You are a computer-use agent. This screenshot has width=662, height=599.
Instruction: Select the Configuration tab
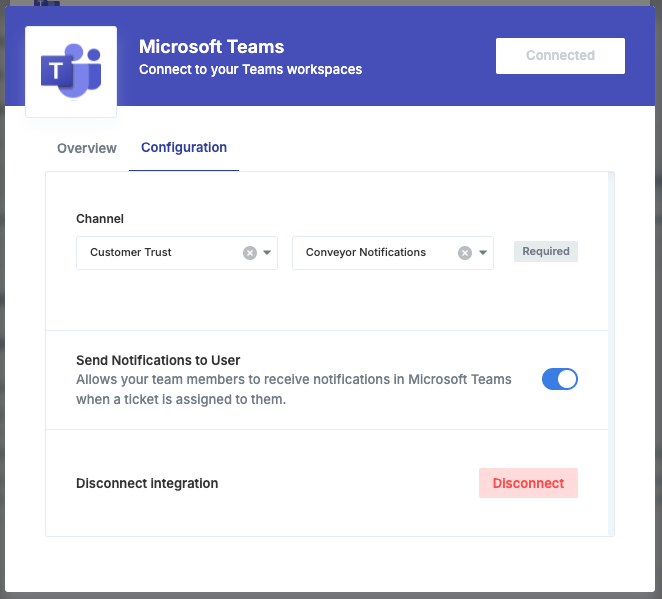click(184, 147)
